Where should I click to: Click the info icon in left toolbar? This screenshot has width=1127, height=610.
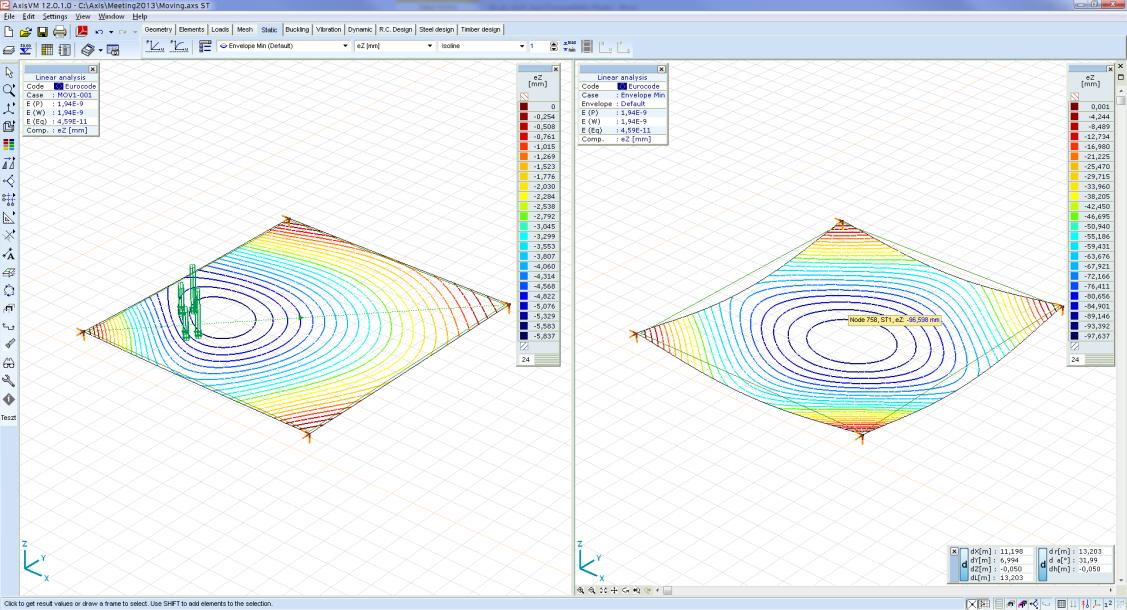pyautogui.click(x=9, y=399)
